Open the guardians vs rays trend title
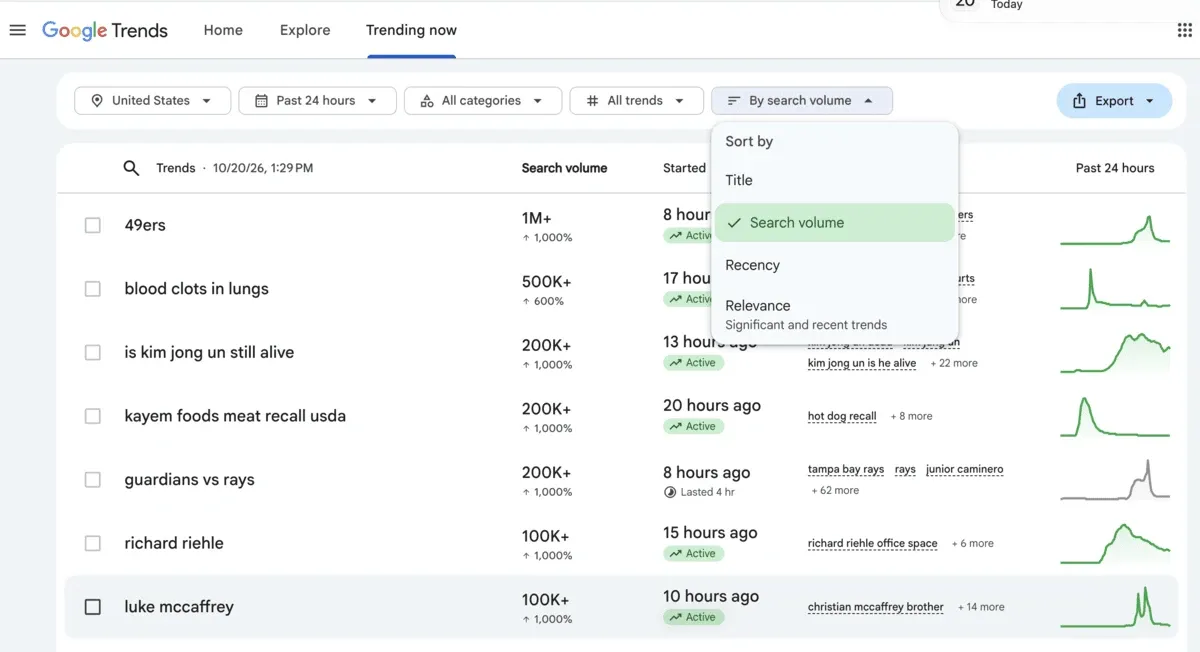The width and height of the screenshot is (1200, 652). click(189, 480)
